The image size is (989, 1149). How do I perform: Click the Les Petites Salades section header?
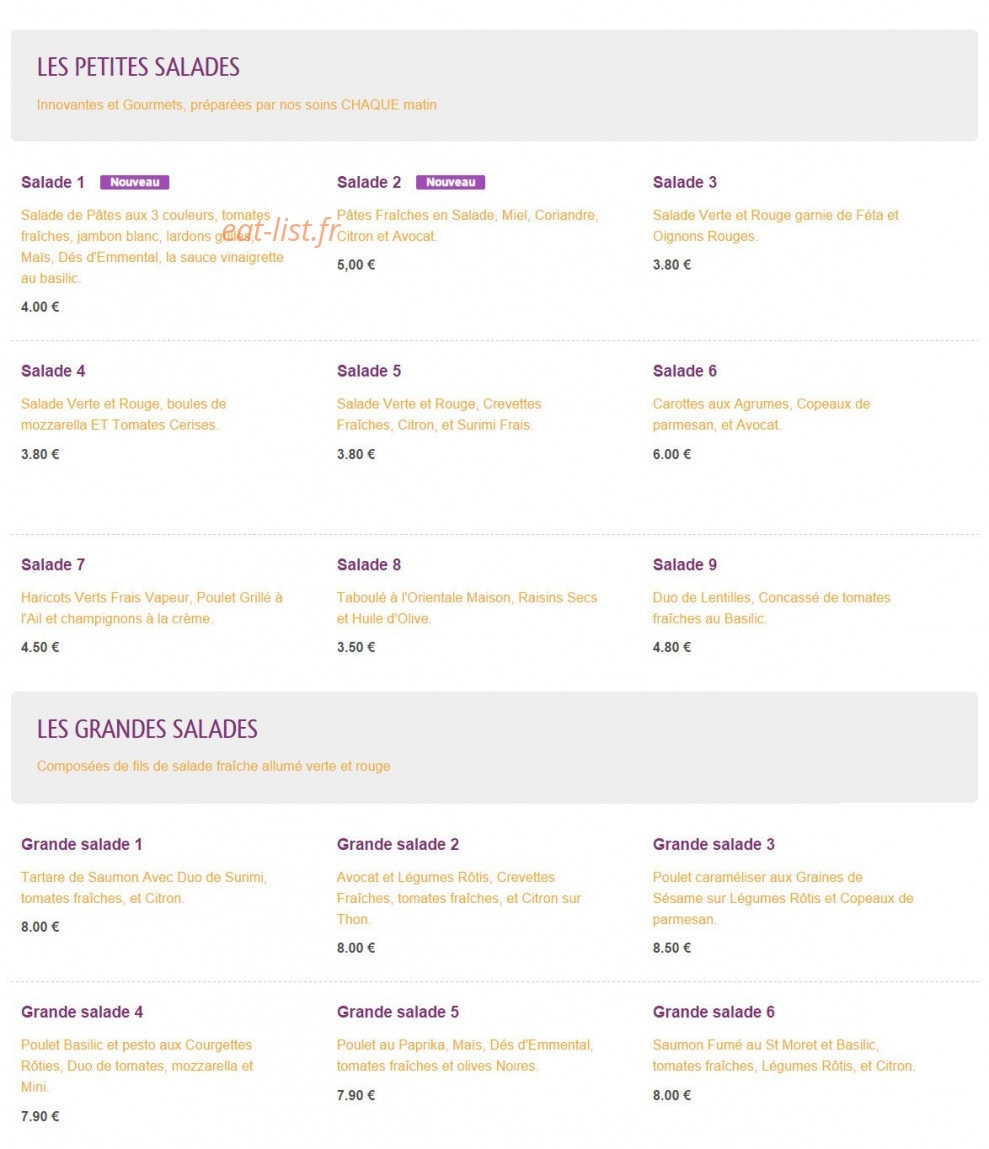(138, 67)
